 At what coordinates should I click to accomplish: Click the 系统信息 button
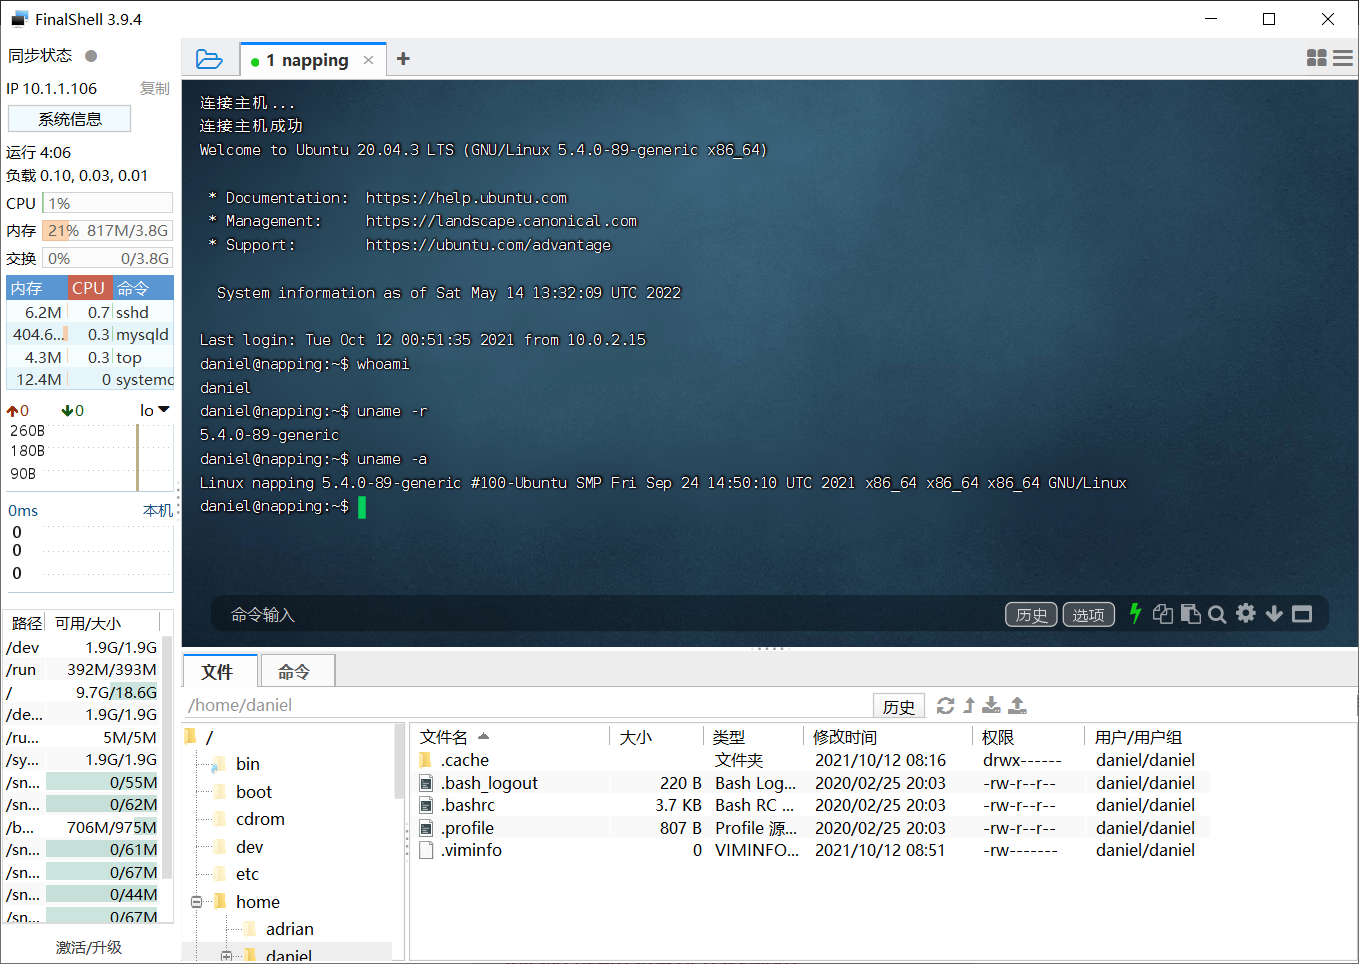[x=69, y=119]
